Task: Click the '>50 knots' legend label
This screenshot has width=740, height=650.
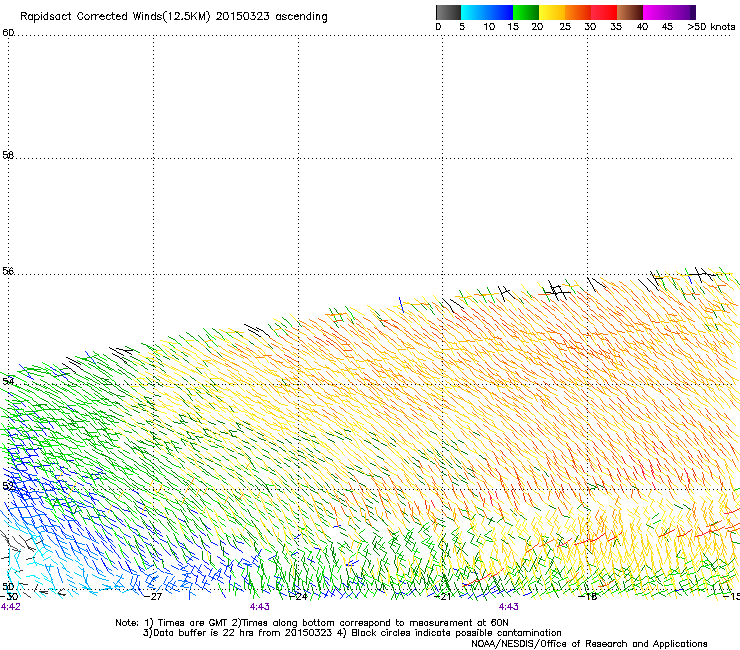Action: point(711,27)
